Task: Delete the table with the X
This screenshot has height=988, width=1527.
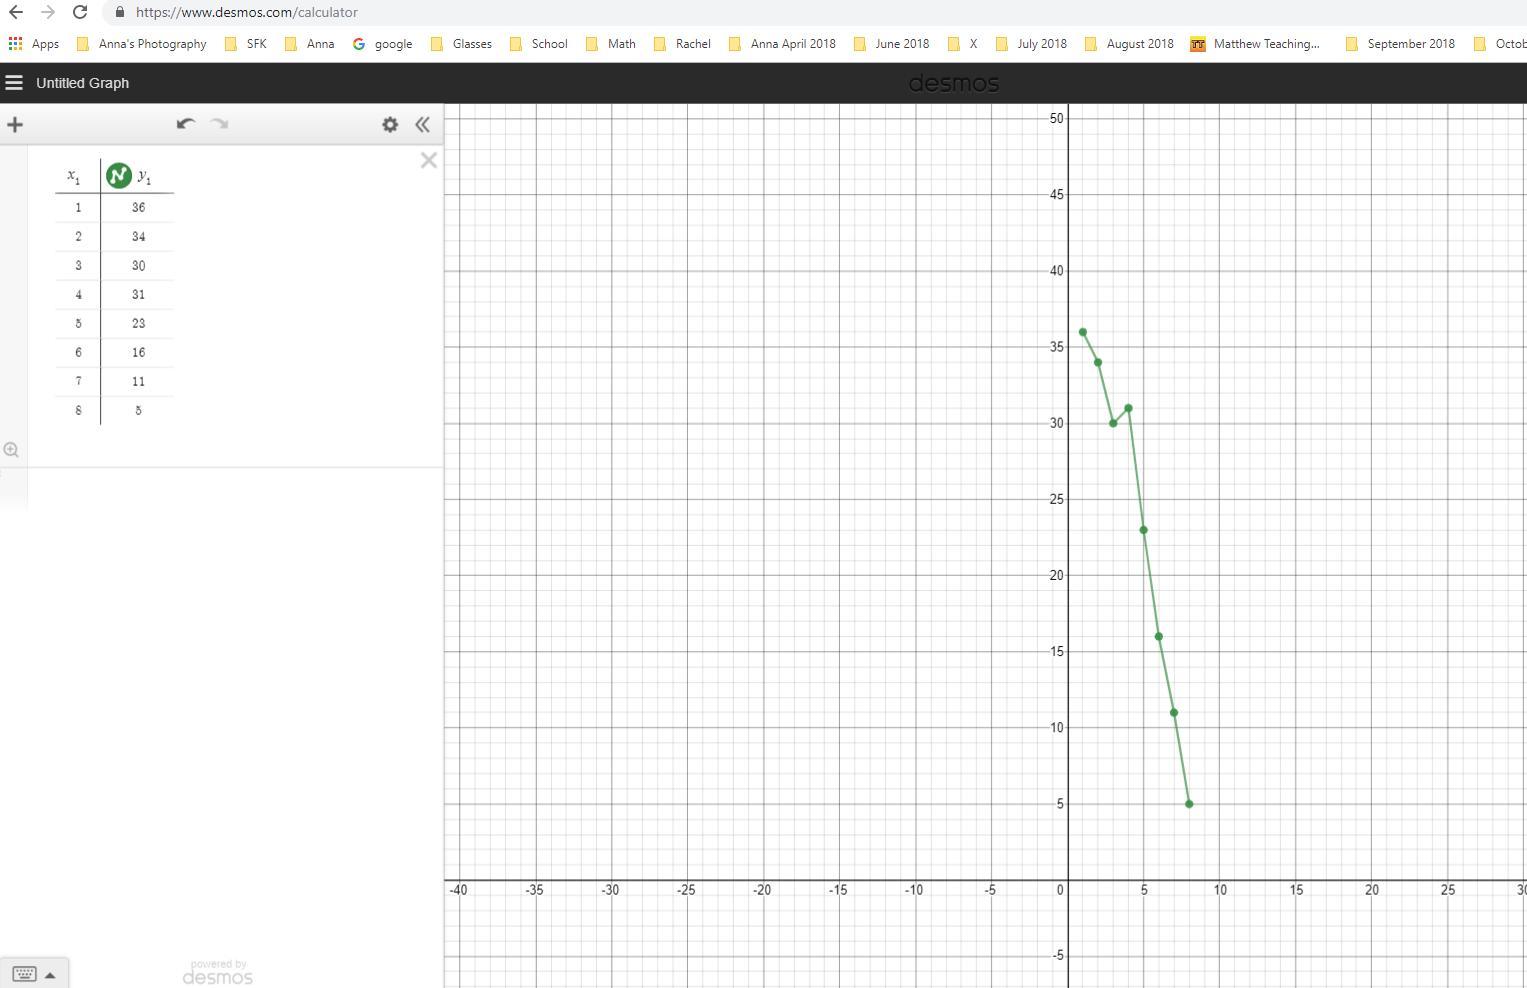Action: coord(429,161)
